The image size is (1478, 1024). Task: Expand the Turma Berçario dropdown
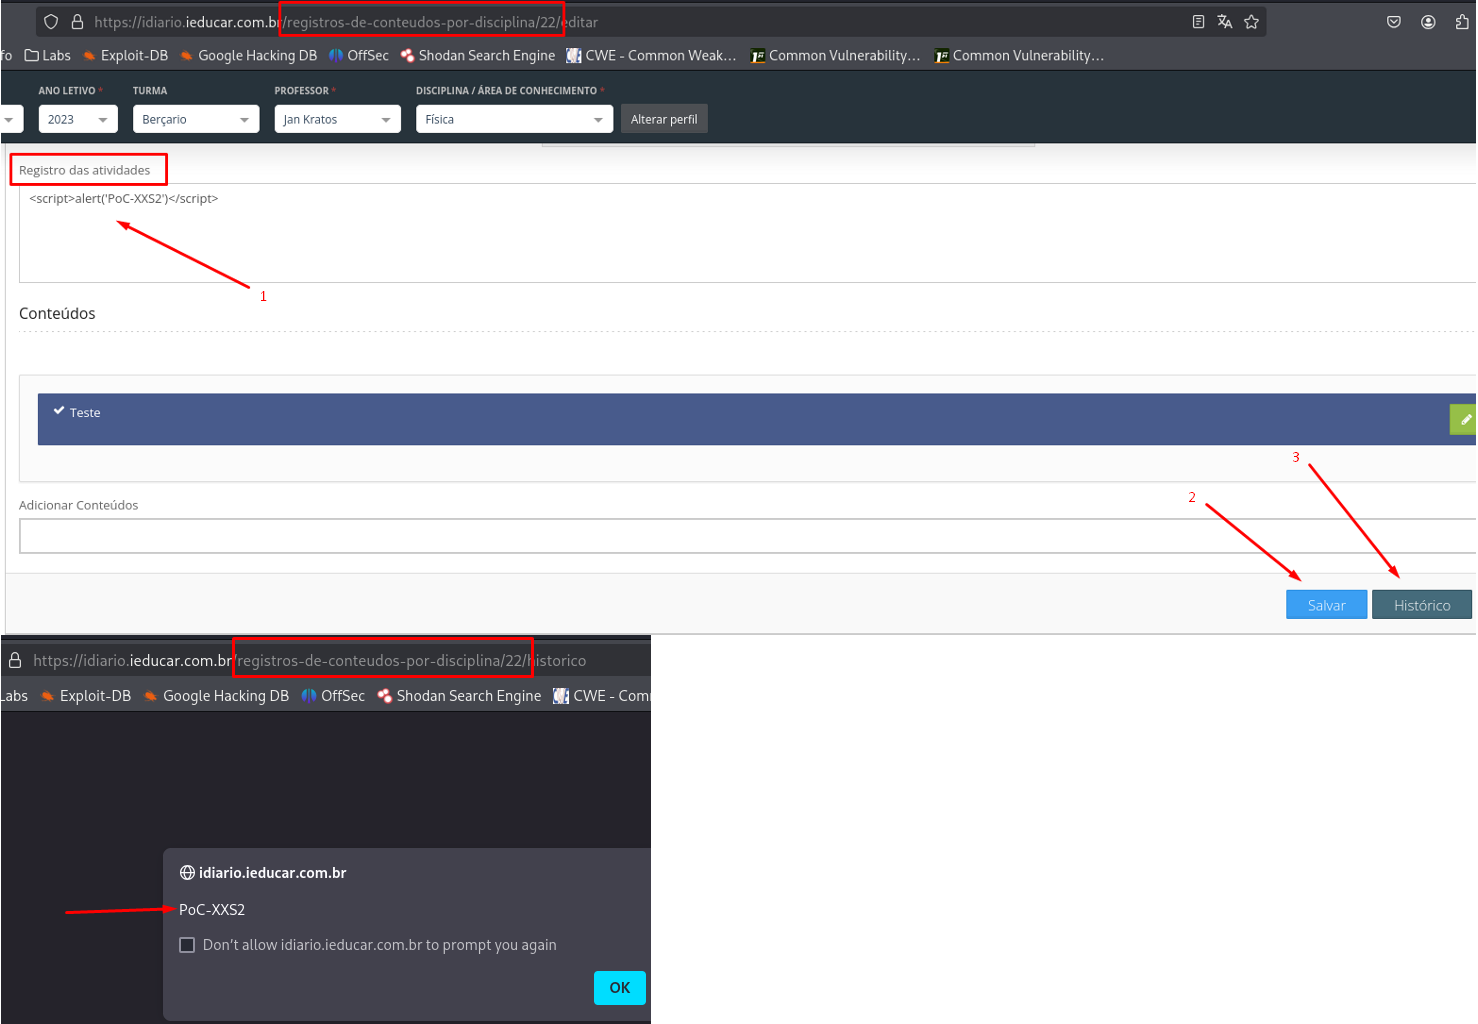pos(196,119)
